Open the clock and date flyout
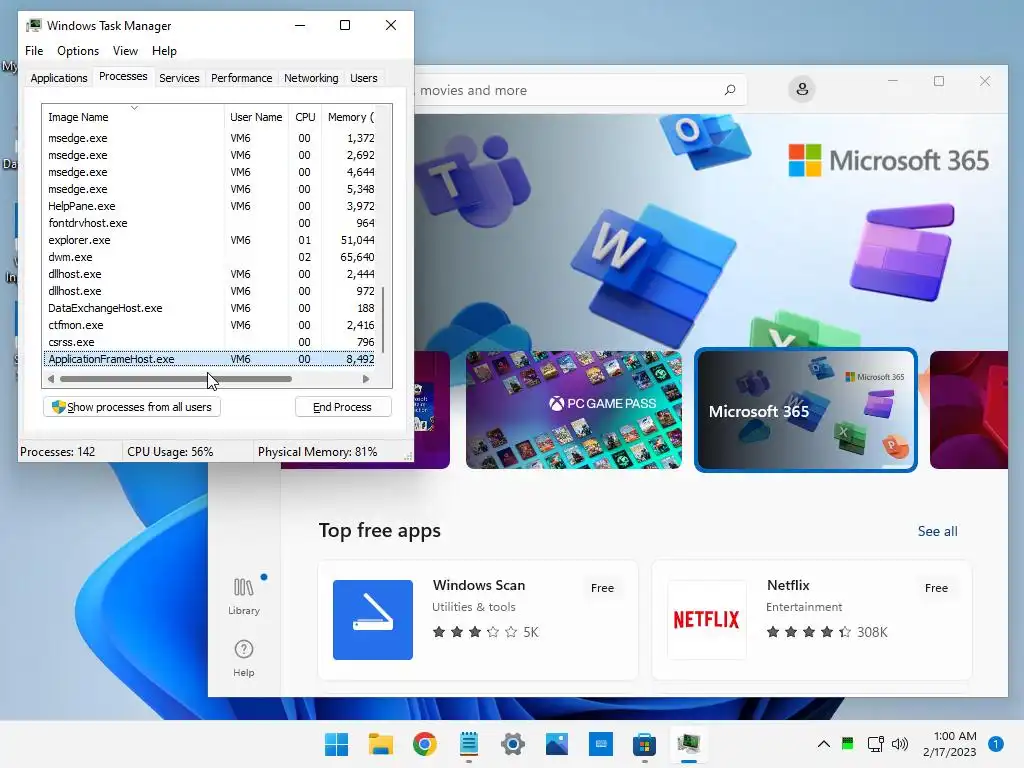1024x768 pixels. (x=950, y=744)
